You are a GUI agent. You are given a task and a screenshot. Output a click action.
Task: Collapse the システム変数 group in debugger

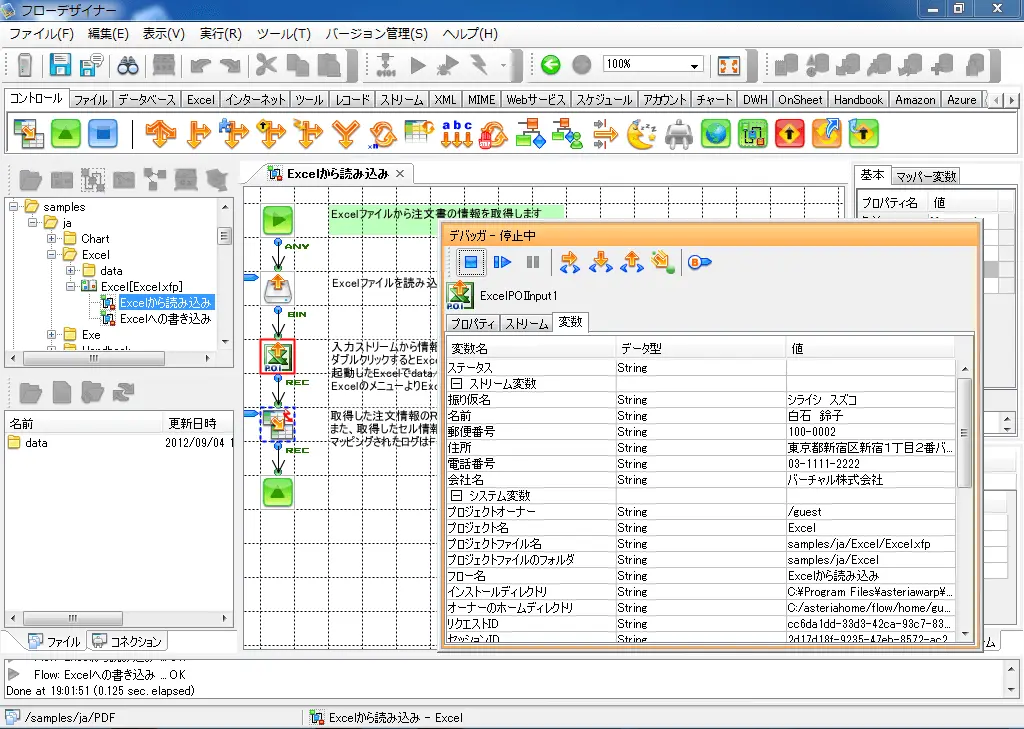456,496
